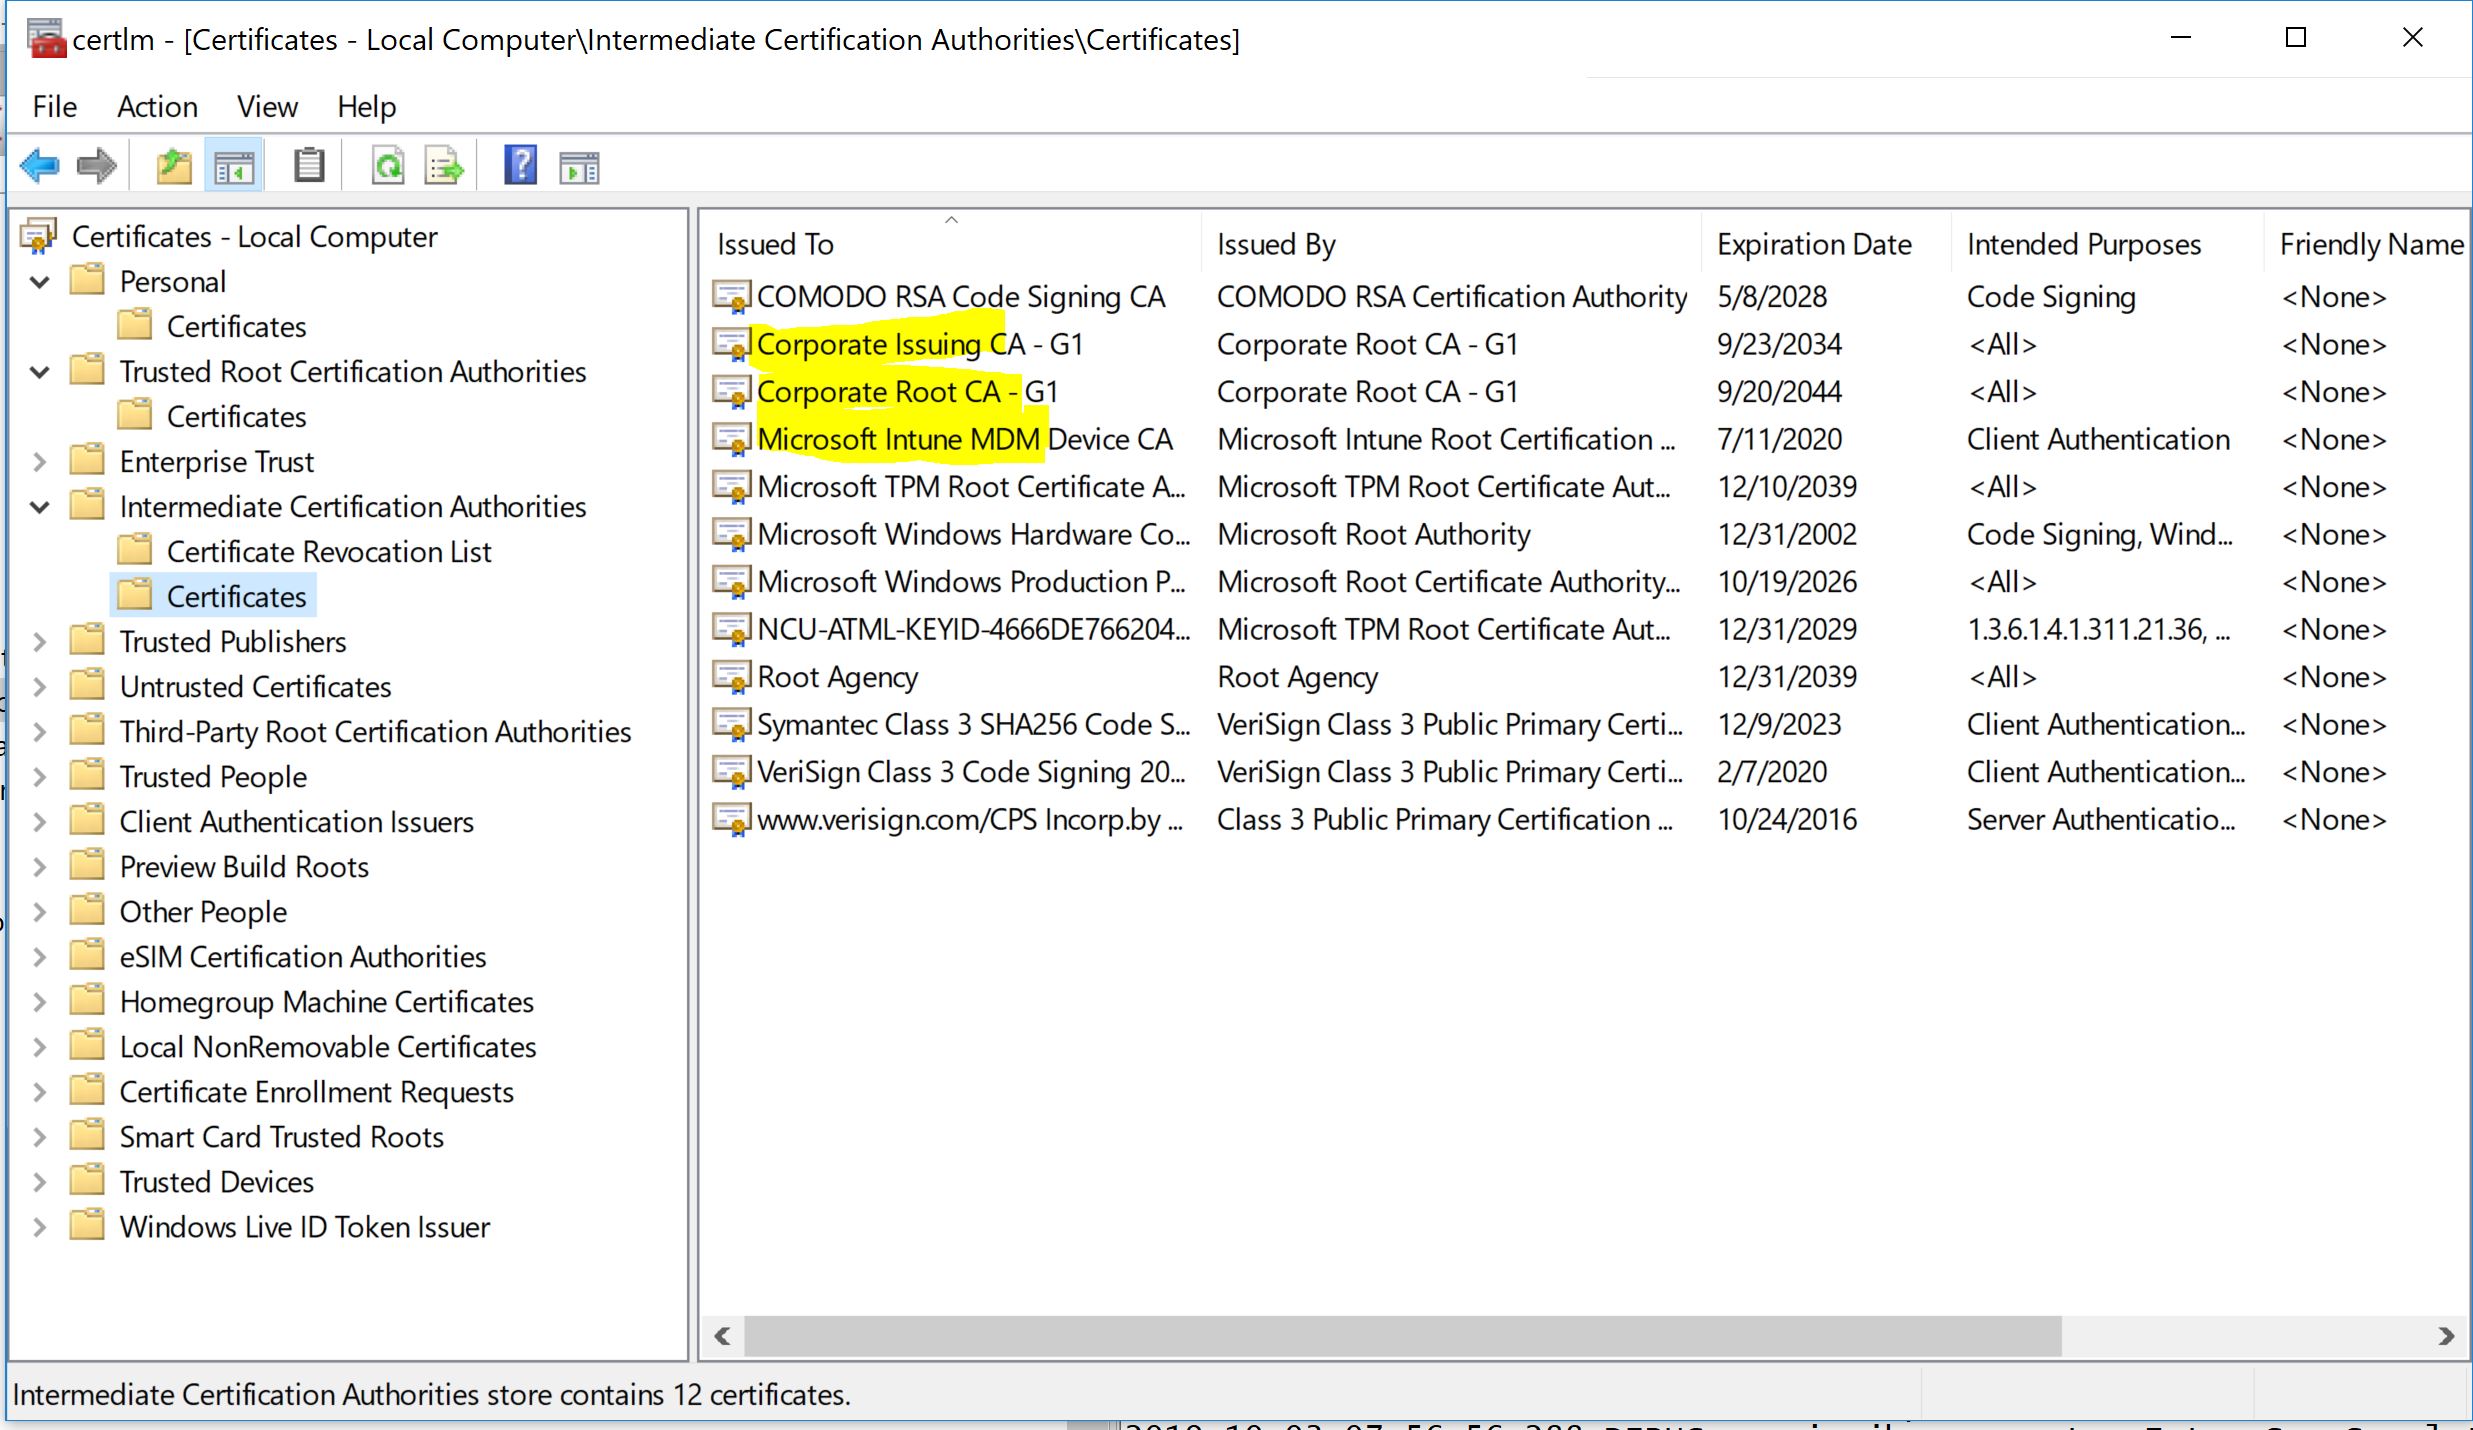Click the Forward navigation arrow icon
Screen dimensions: 2473x1430
click(x=97, y=165)
